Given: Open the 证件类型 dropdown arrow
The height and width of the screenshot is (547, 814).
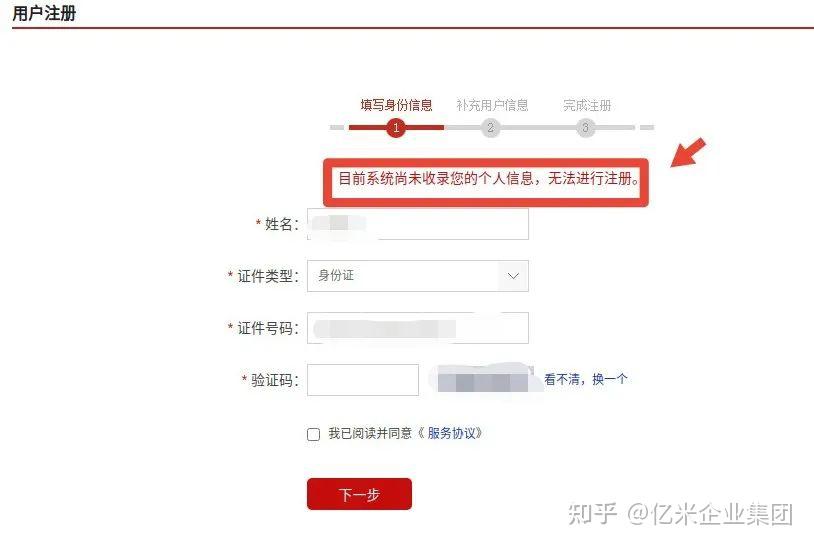Looking at the screenshot, I should 513,276.
